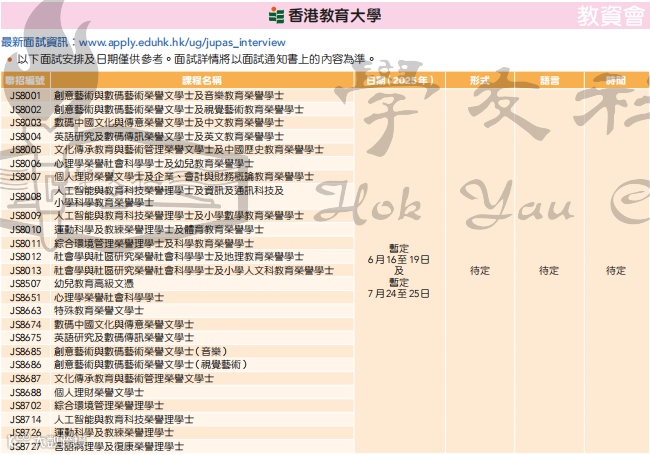Select the 時間 column header
This screenshot has width=650, height=455.
(616, 80)
